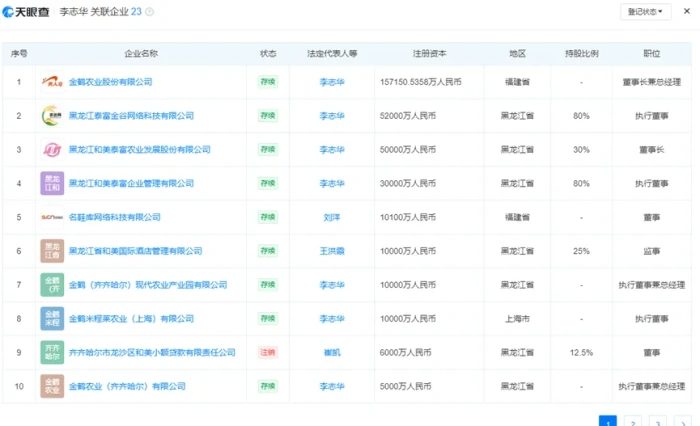Open company 黑龙江省和美国际酒店管理有限公司

(135, 251)
